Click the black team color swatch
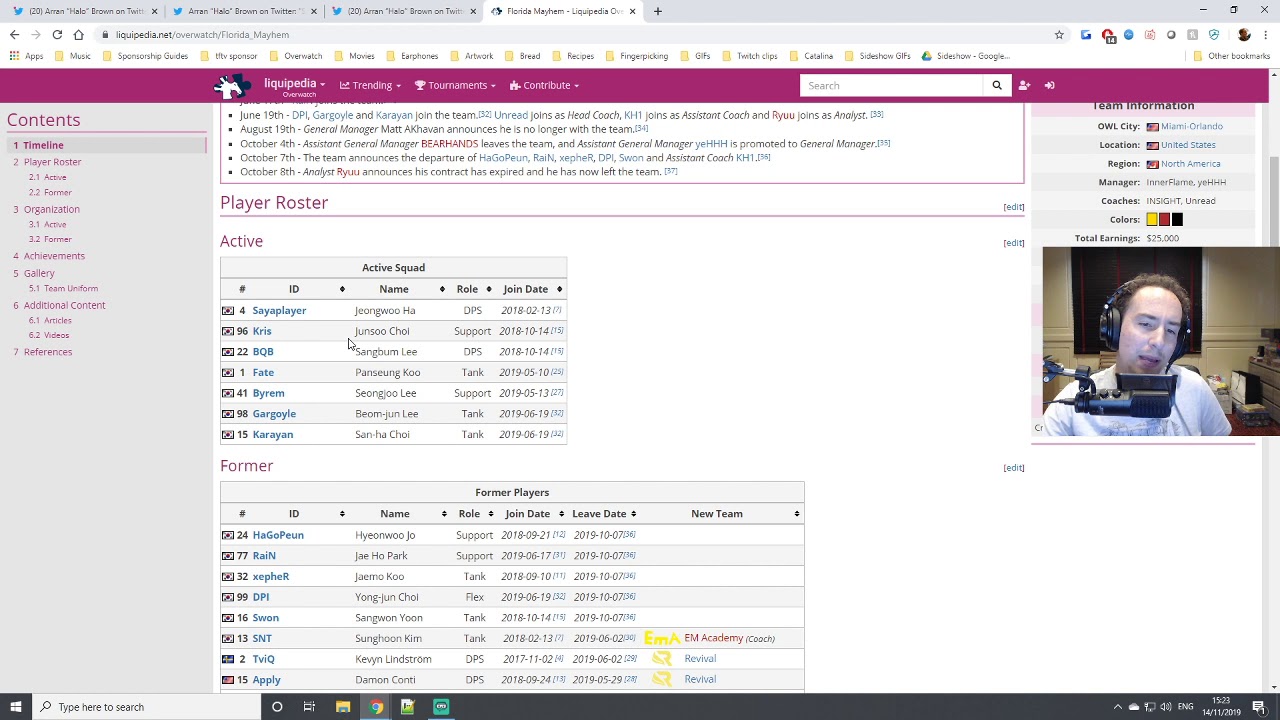 (1177, 220)
